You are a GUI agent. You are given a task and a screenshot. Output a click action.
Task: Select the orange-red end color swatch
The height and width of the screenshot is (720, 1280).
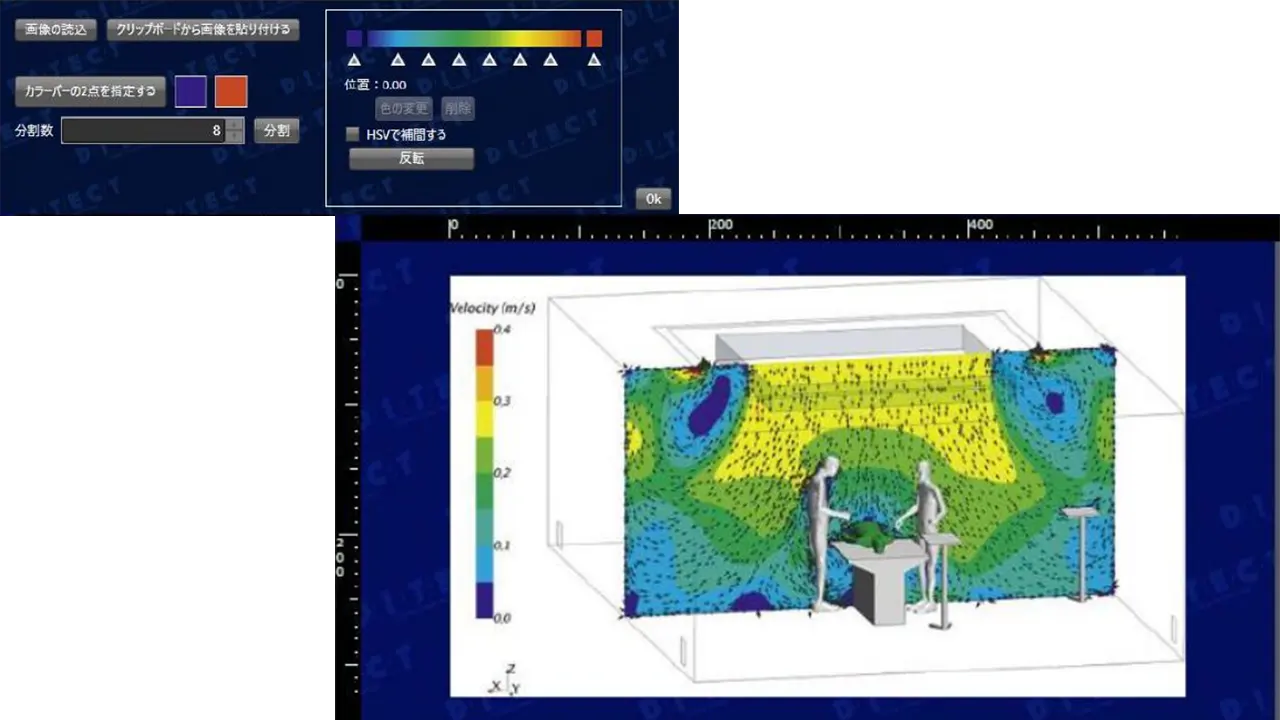pyautogui.click(x=231, y=92)
